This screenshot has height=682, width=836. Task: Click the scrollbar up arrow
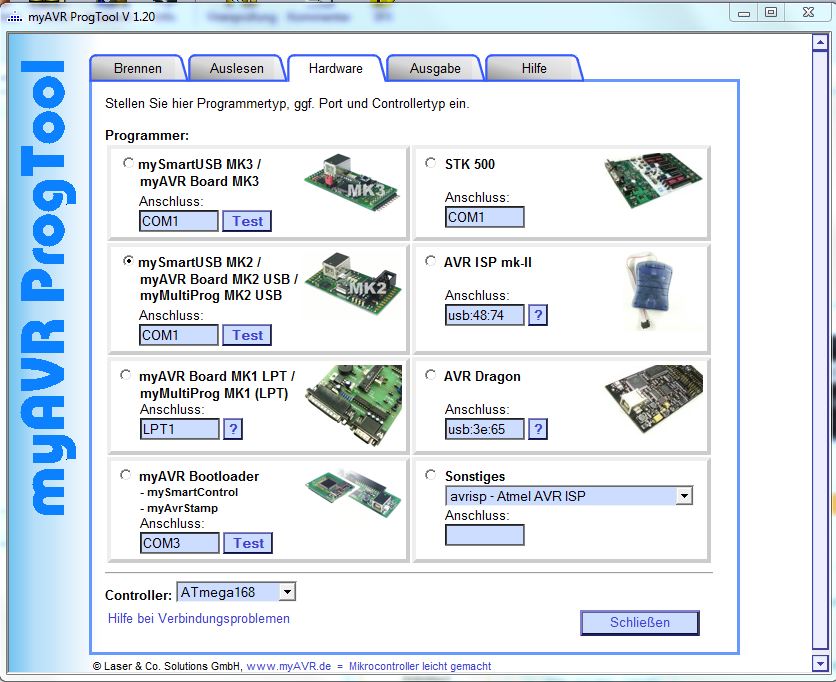(x=819, y=42)
